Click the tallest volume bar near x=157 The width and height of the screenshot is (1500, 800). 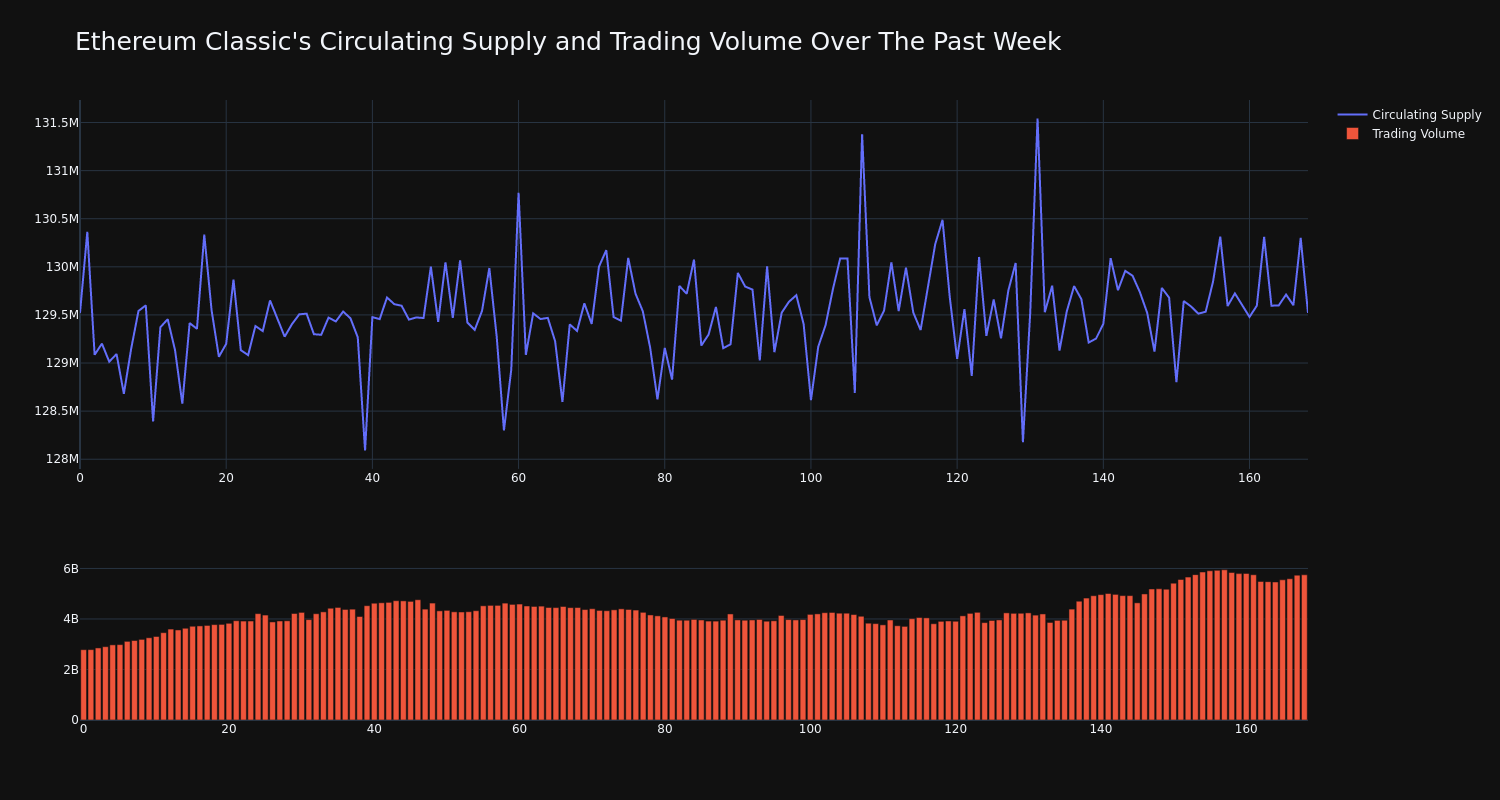point(1224,645)
